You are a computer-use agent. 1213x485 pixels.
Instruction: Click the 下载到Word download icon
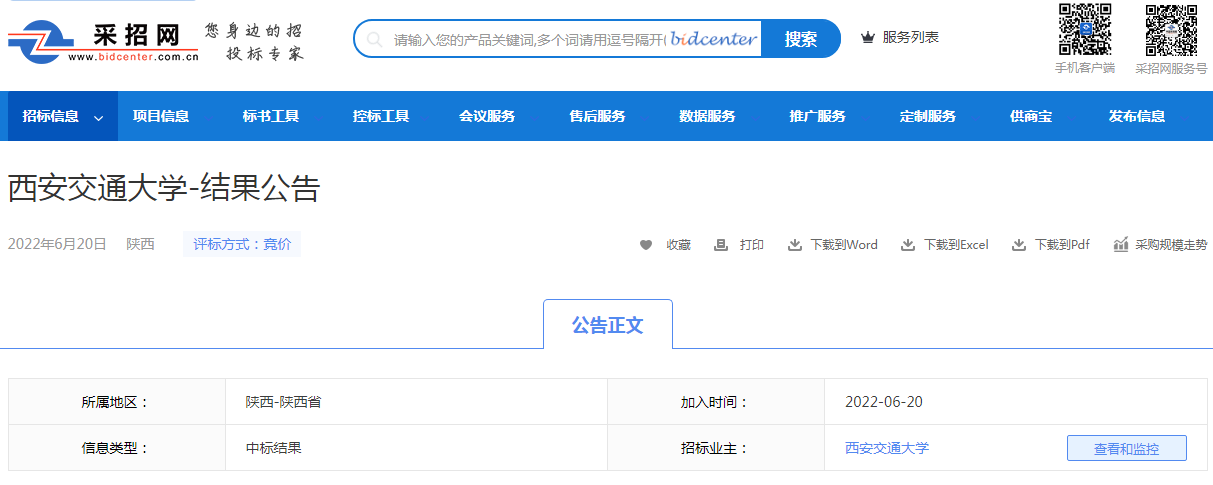click(795, 245)
